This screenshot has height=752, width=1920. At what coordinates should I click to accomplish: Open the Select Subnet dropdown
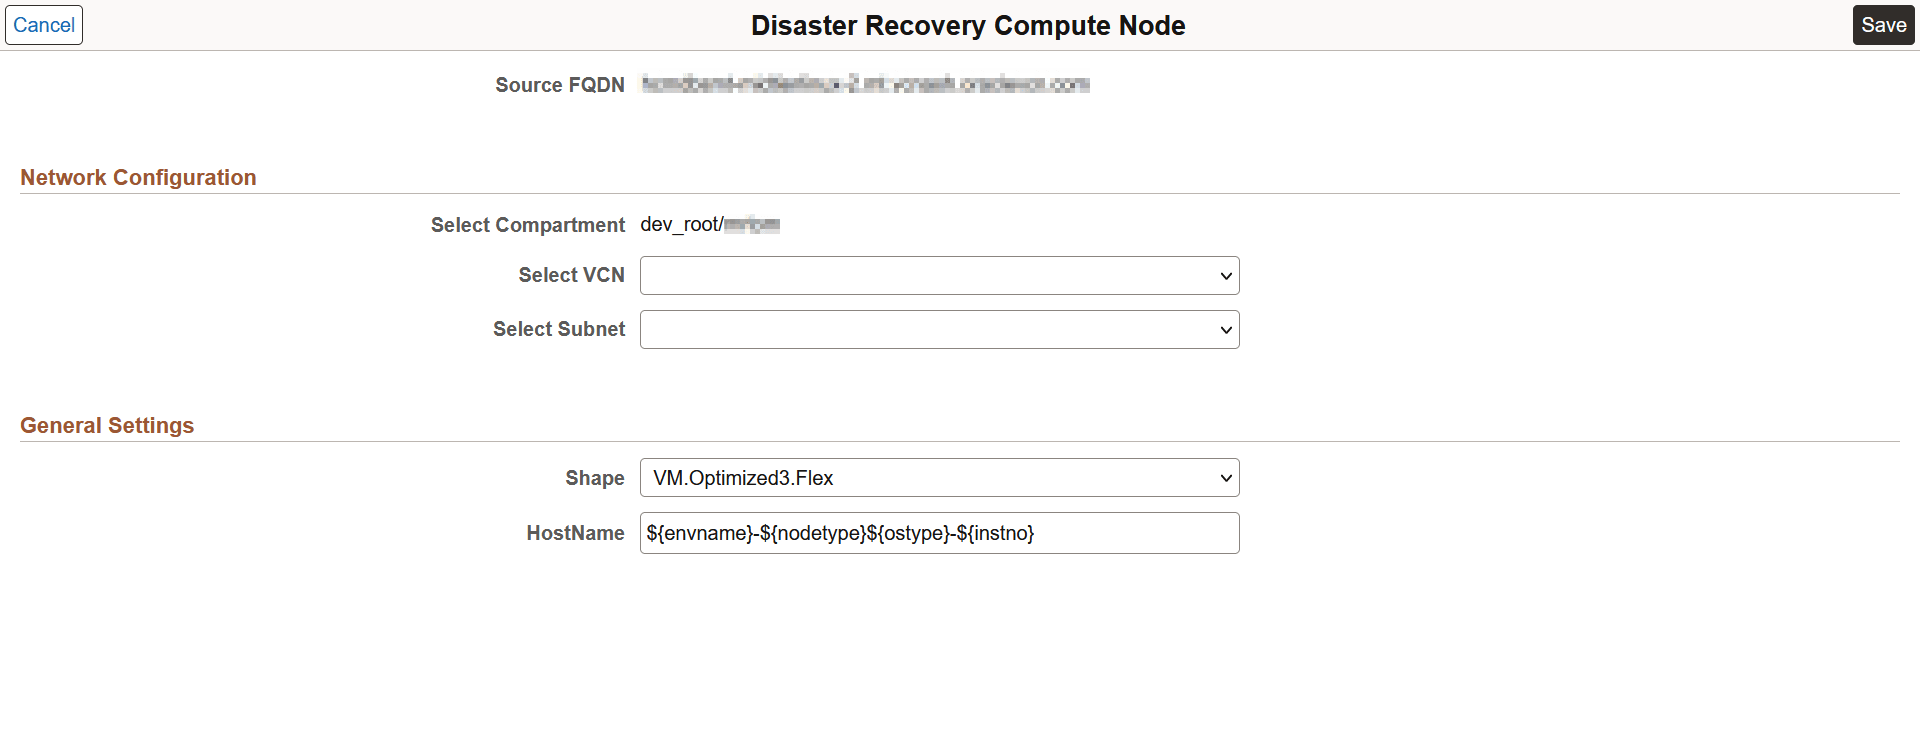(x=938, y=329)
